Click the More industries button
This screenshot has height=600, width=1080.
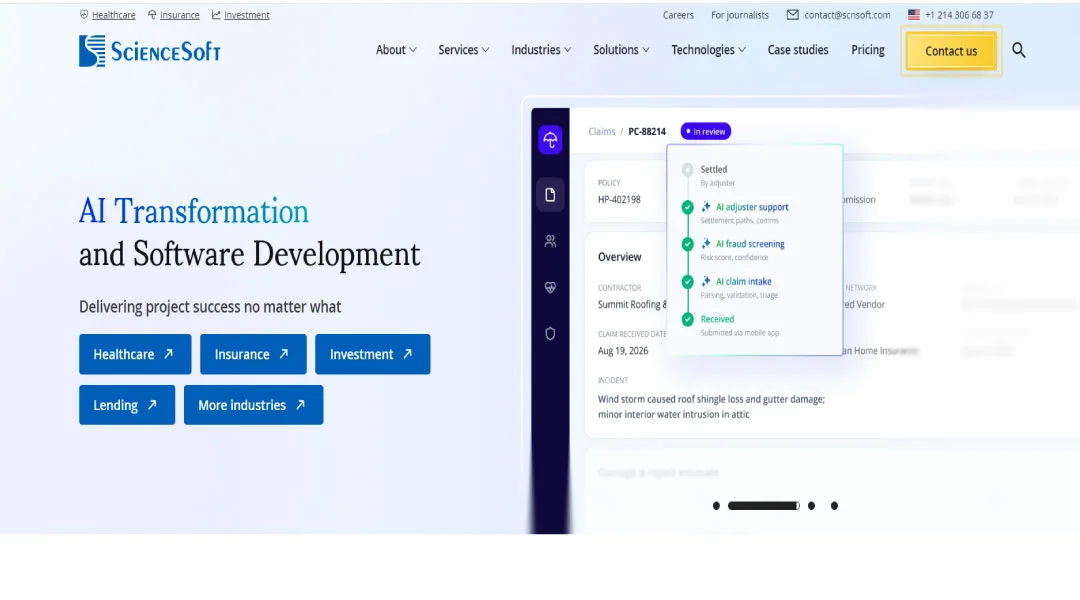[x=253, y=405]
